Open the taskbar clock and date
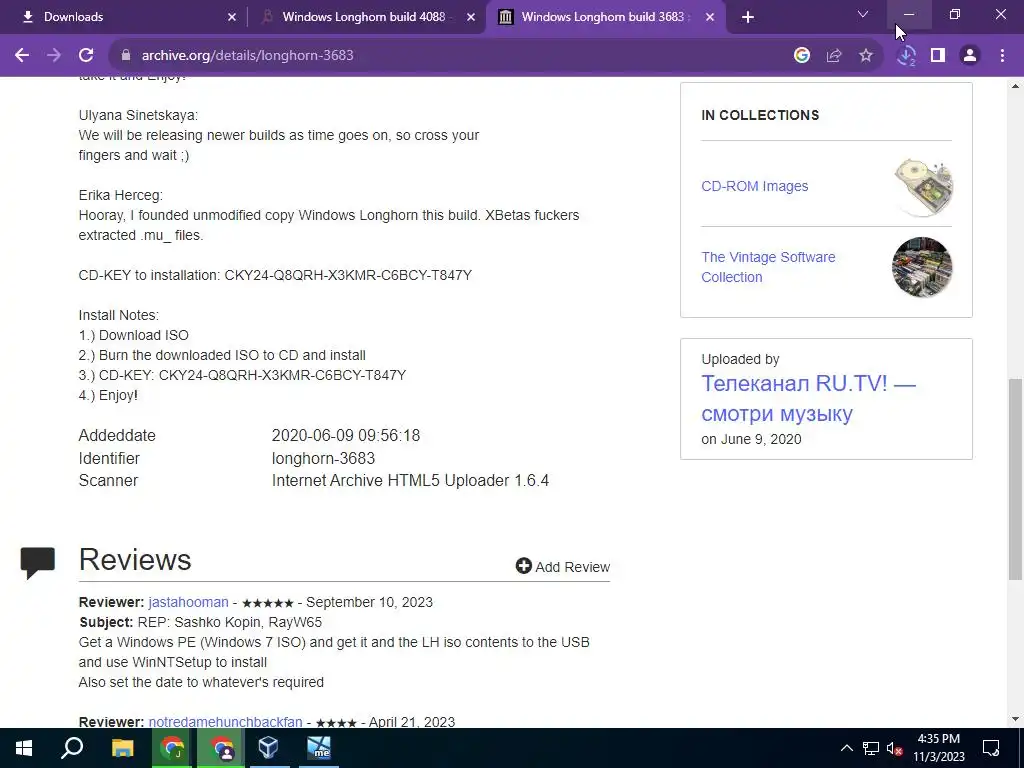 [x=938, y=748]
